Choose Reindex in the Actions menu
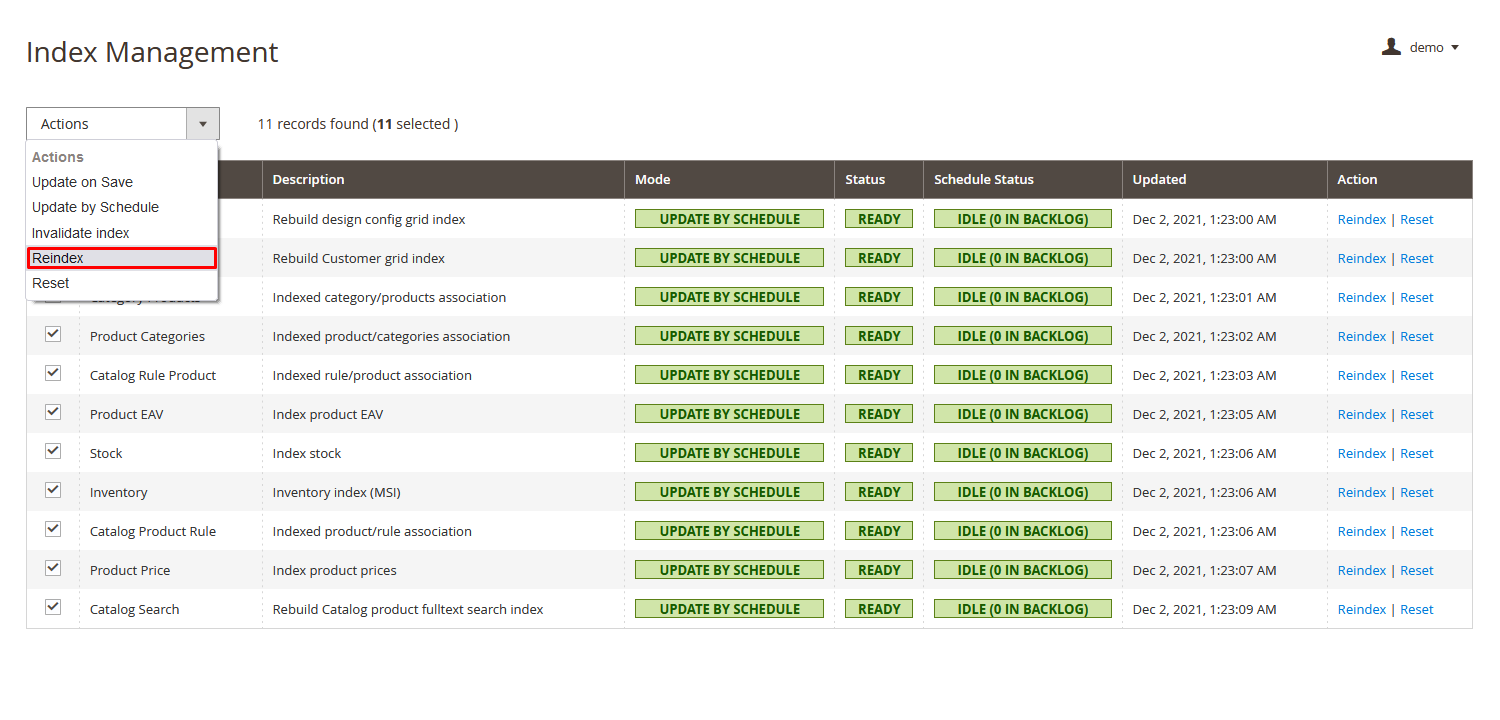The width and height of the screenshot is (1500, 720). point(58,258)
